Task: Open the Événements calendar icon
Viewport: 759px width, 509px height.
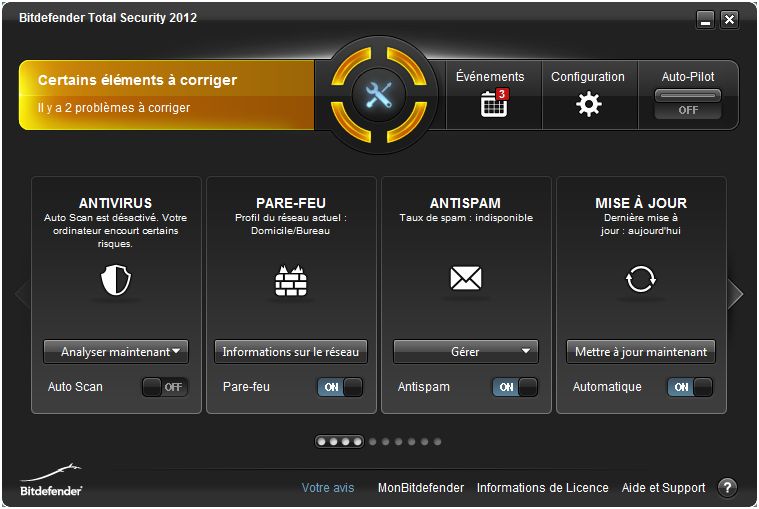Action: (494, 103)
